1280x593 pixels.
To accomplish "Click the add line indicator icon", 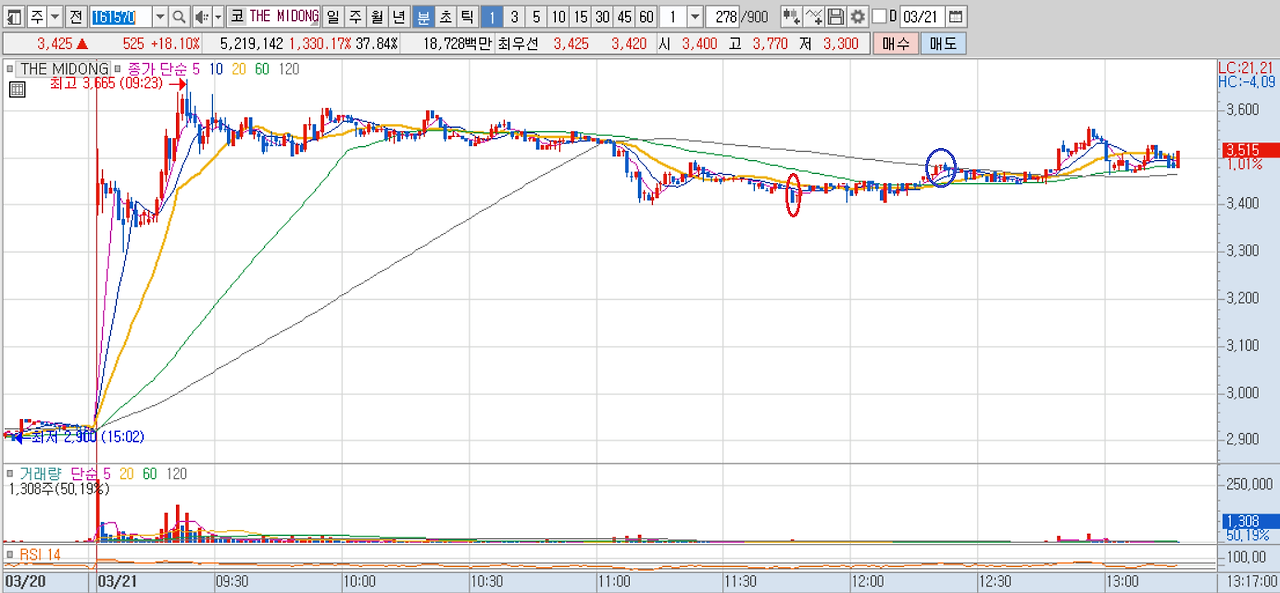I will point(814,17).
